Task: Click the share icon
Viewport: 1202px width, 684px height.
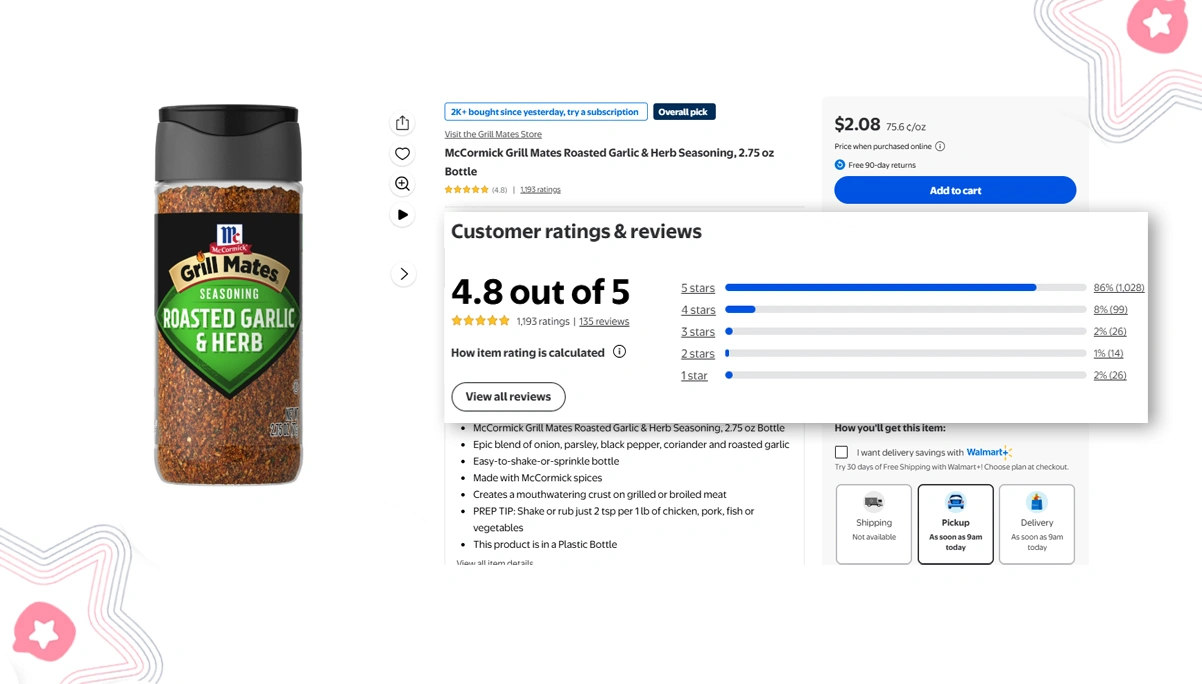Action: (x=402, y=122)
